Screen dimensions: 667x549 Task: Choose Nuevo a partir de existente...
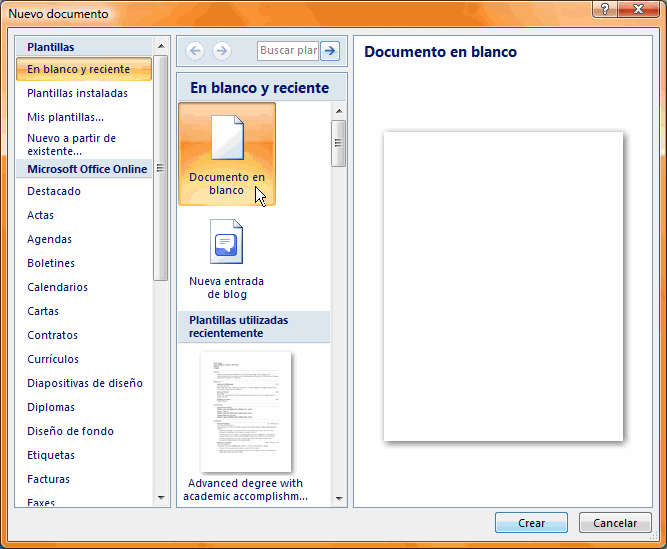point(71,145)
